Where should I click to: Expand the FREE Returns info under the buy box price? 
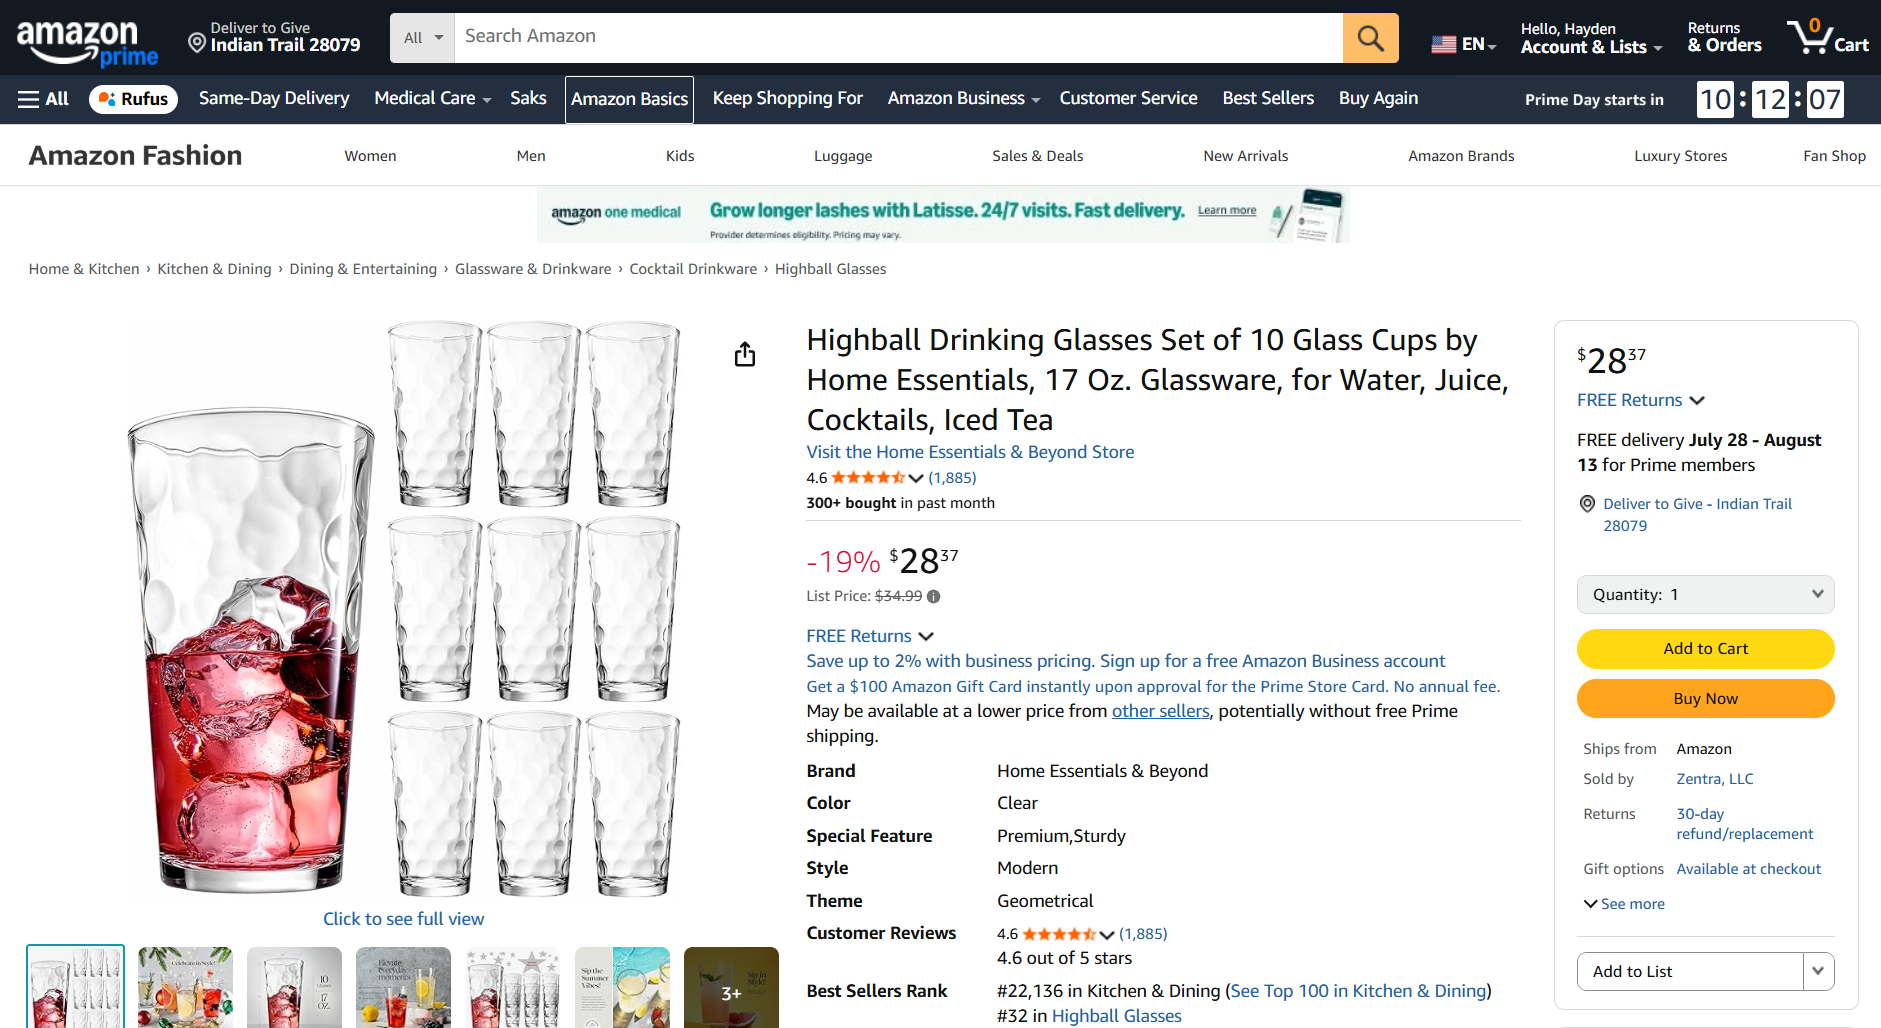point(1640,400)
